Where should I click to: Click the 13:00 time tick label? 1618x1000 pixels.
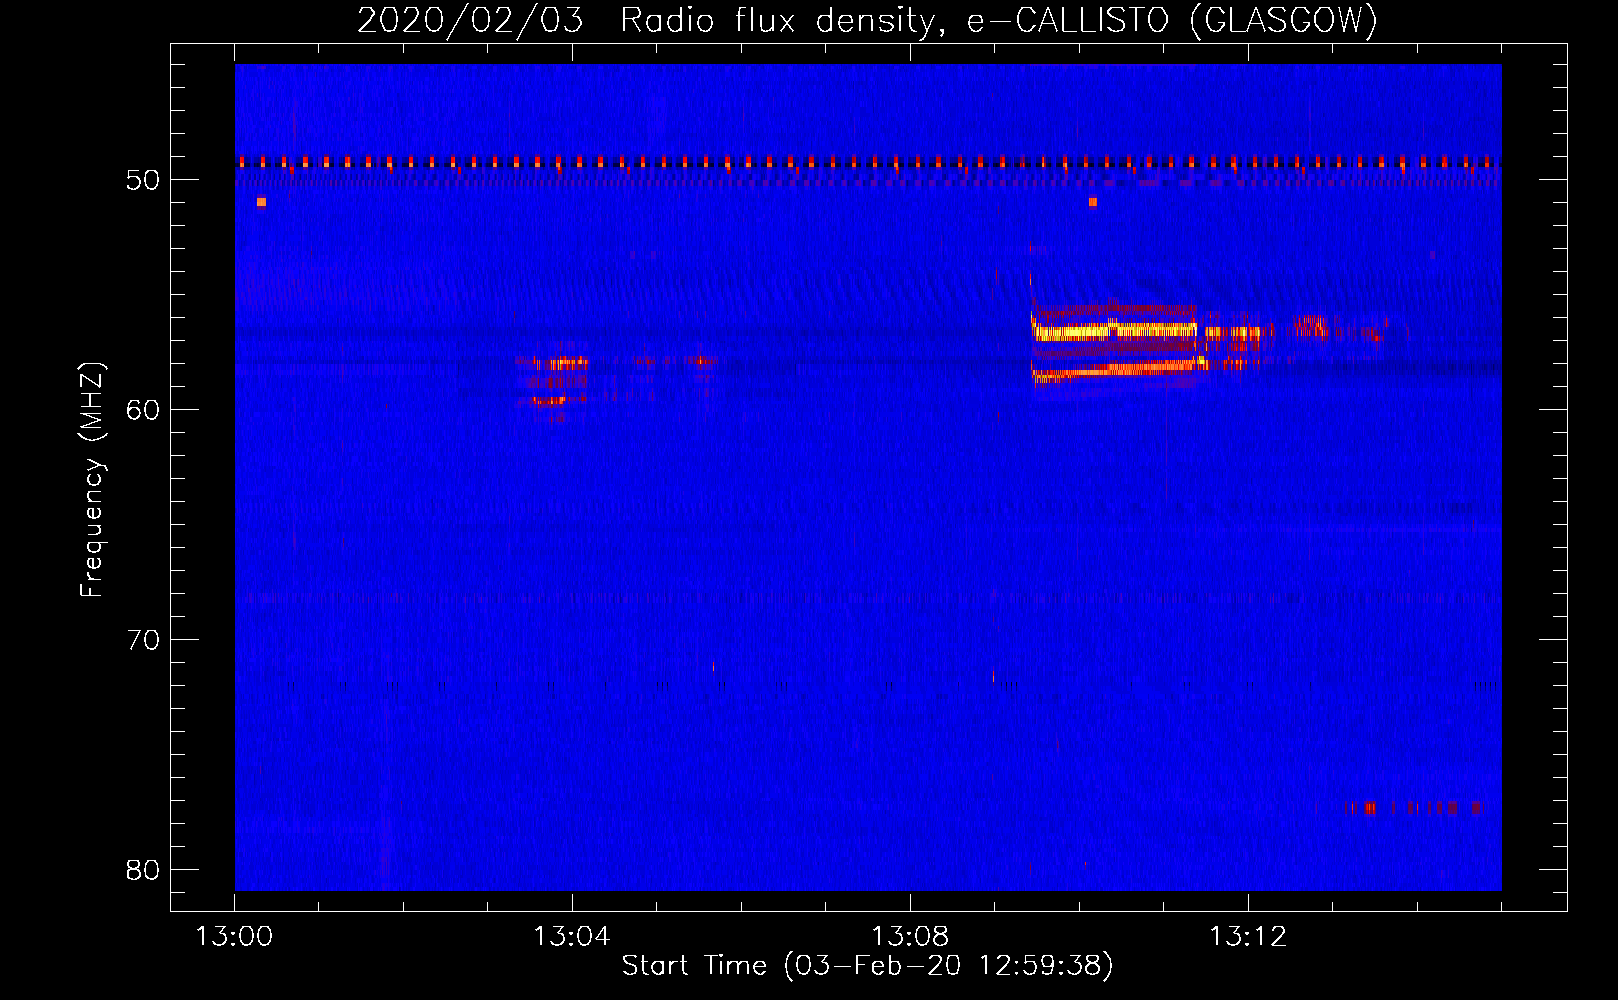pos(234,937)
